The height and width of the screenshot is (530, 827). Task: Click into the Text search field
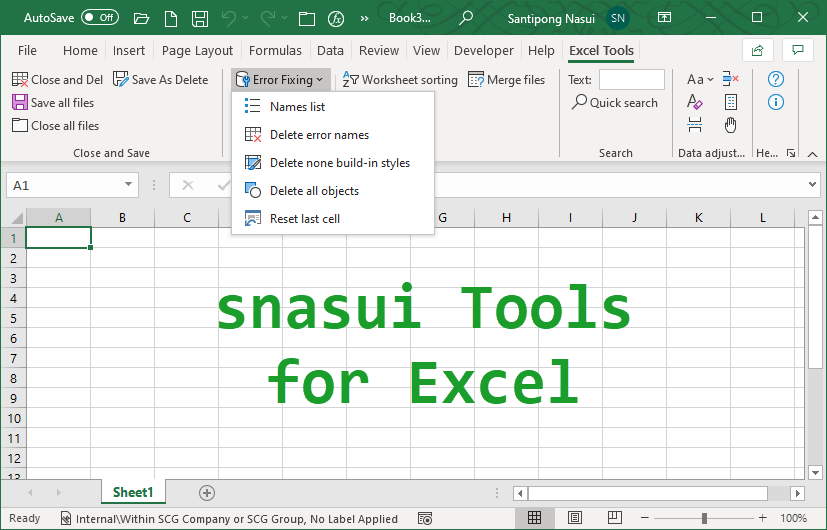coord(631,80)
